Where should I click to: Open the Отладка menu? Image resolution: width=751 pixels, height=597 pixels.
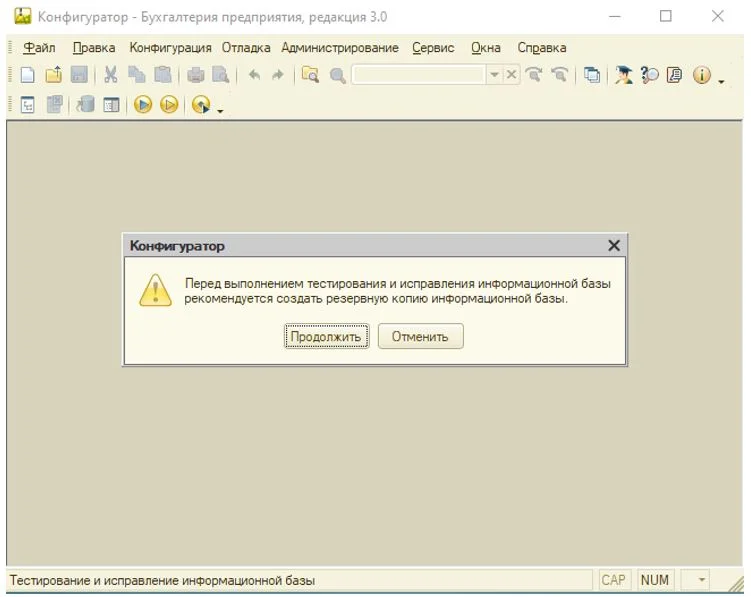(246, 48)
